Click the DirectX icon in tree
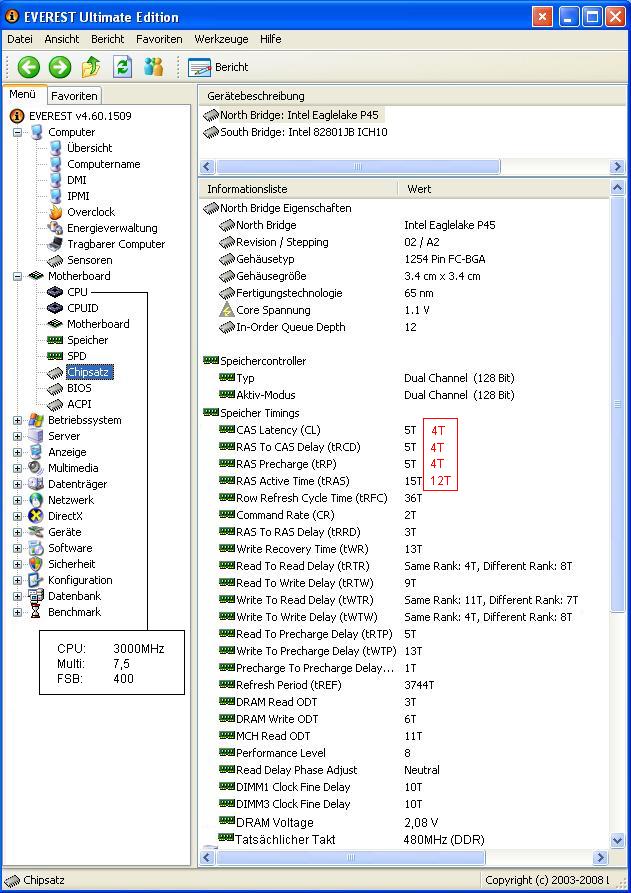631x893 pixels. point(36,516)
